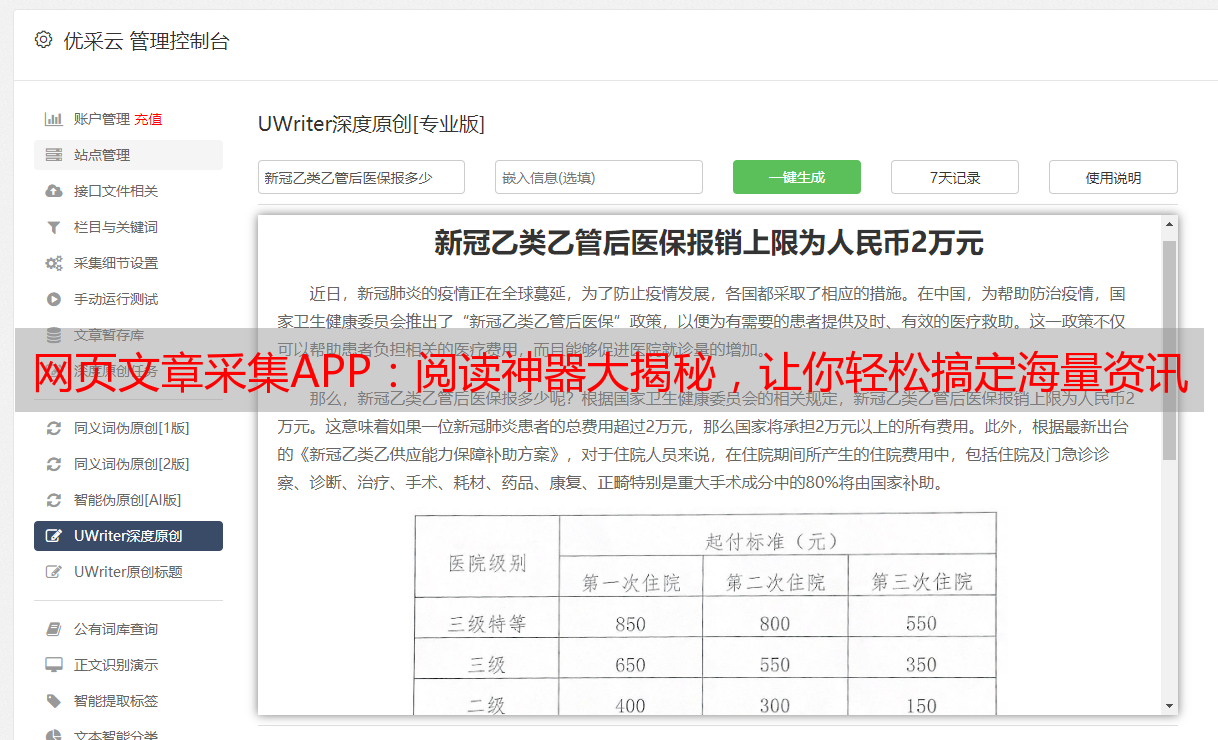Open 同义词伪原创[2版] menu item
The image size is (1218, 740).
click(x=131, y=464)
